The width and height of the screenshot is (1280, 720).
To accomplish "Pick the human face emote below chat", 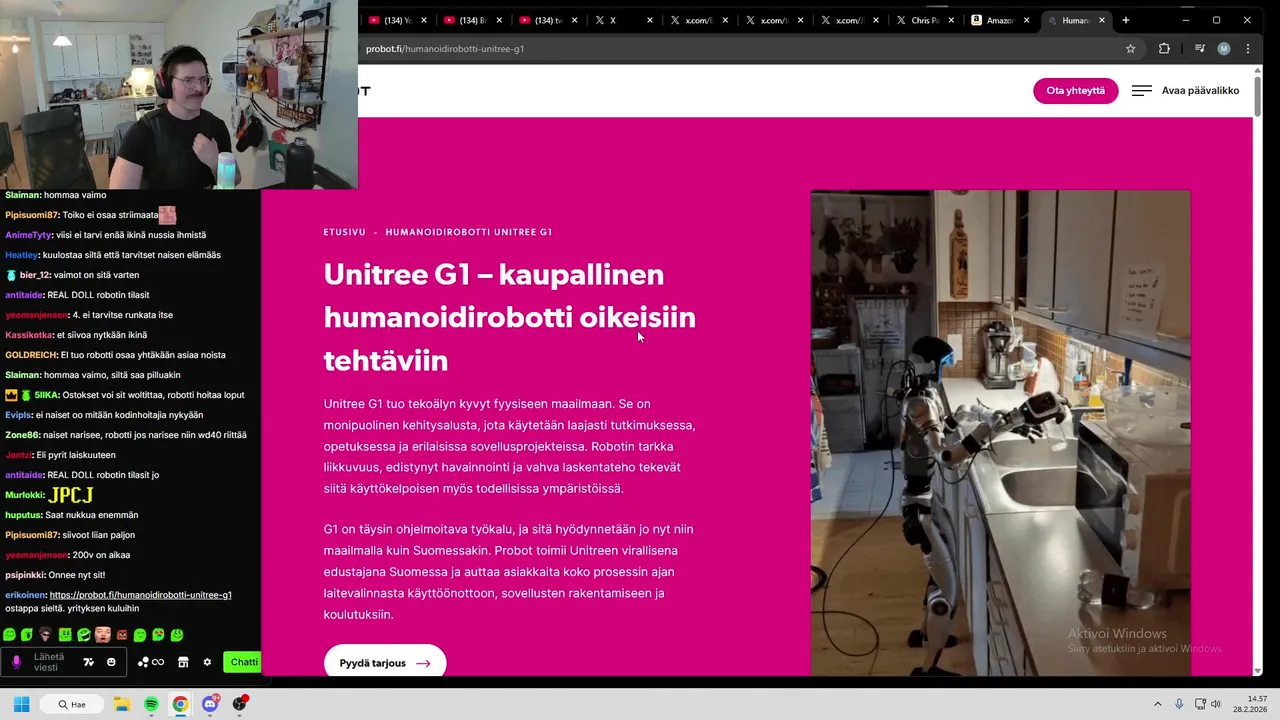I will point(102,635).
